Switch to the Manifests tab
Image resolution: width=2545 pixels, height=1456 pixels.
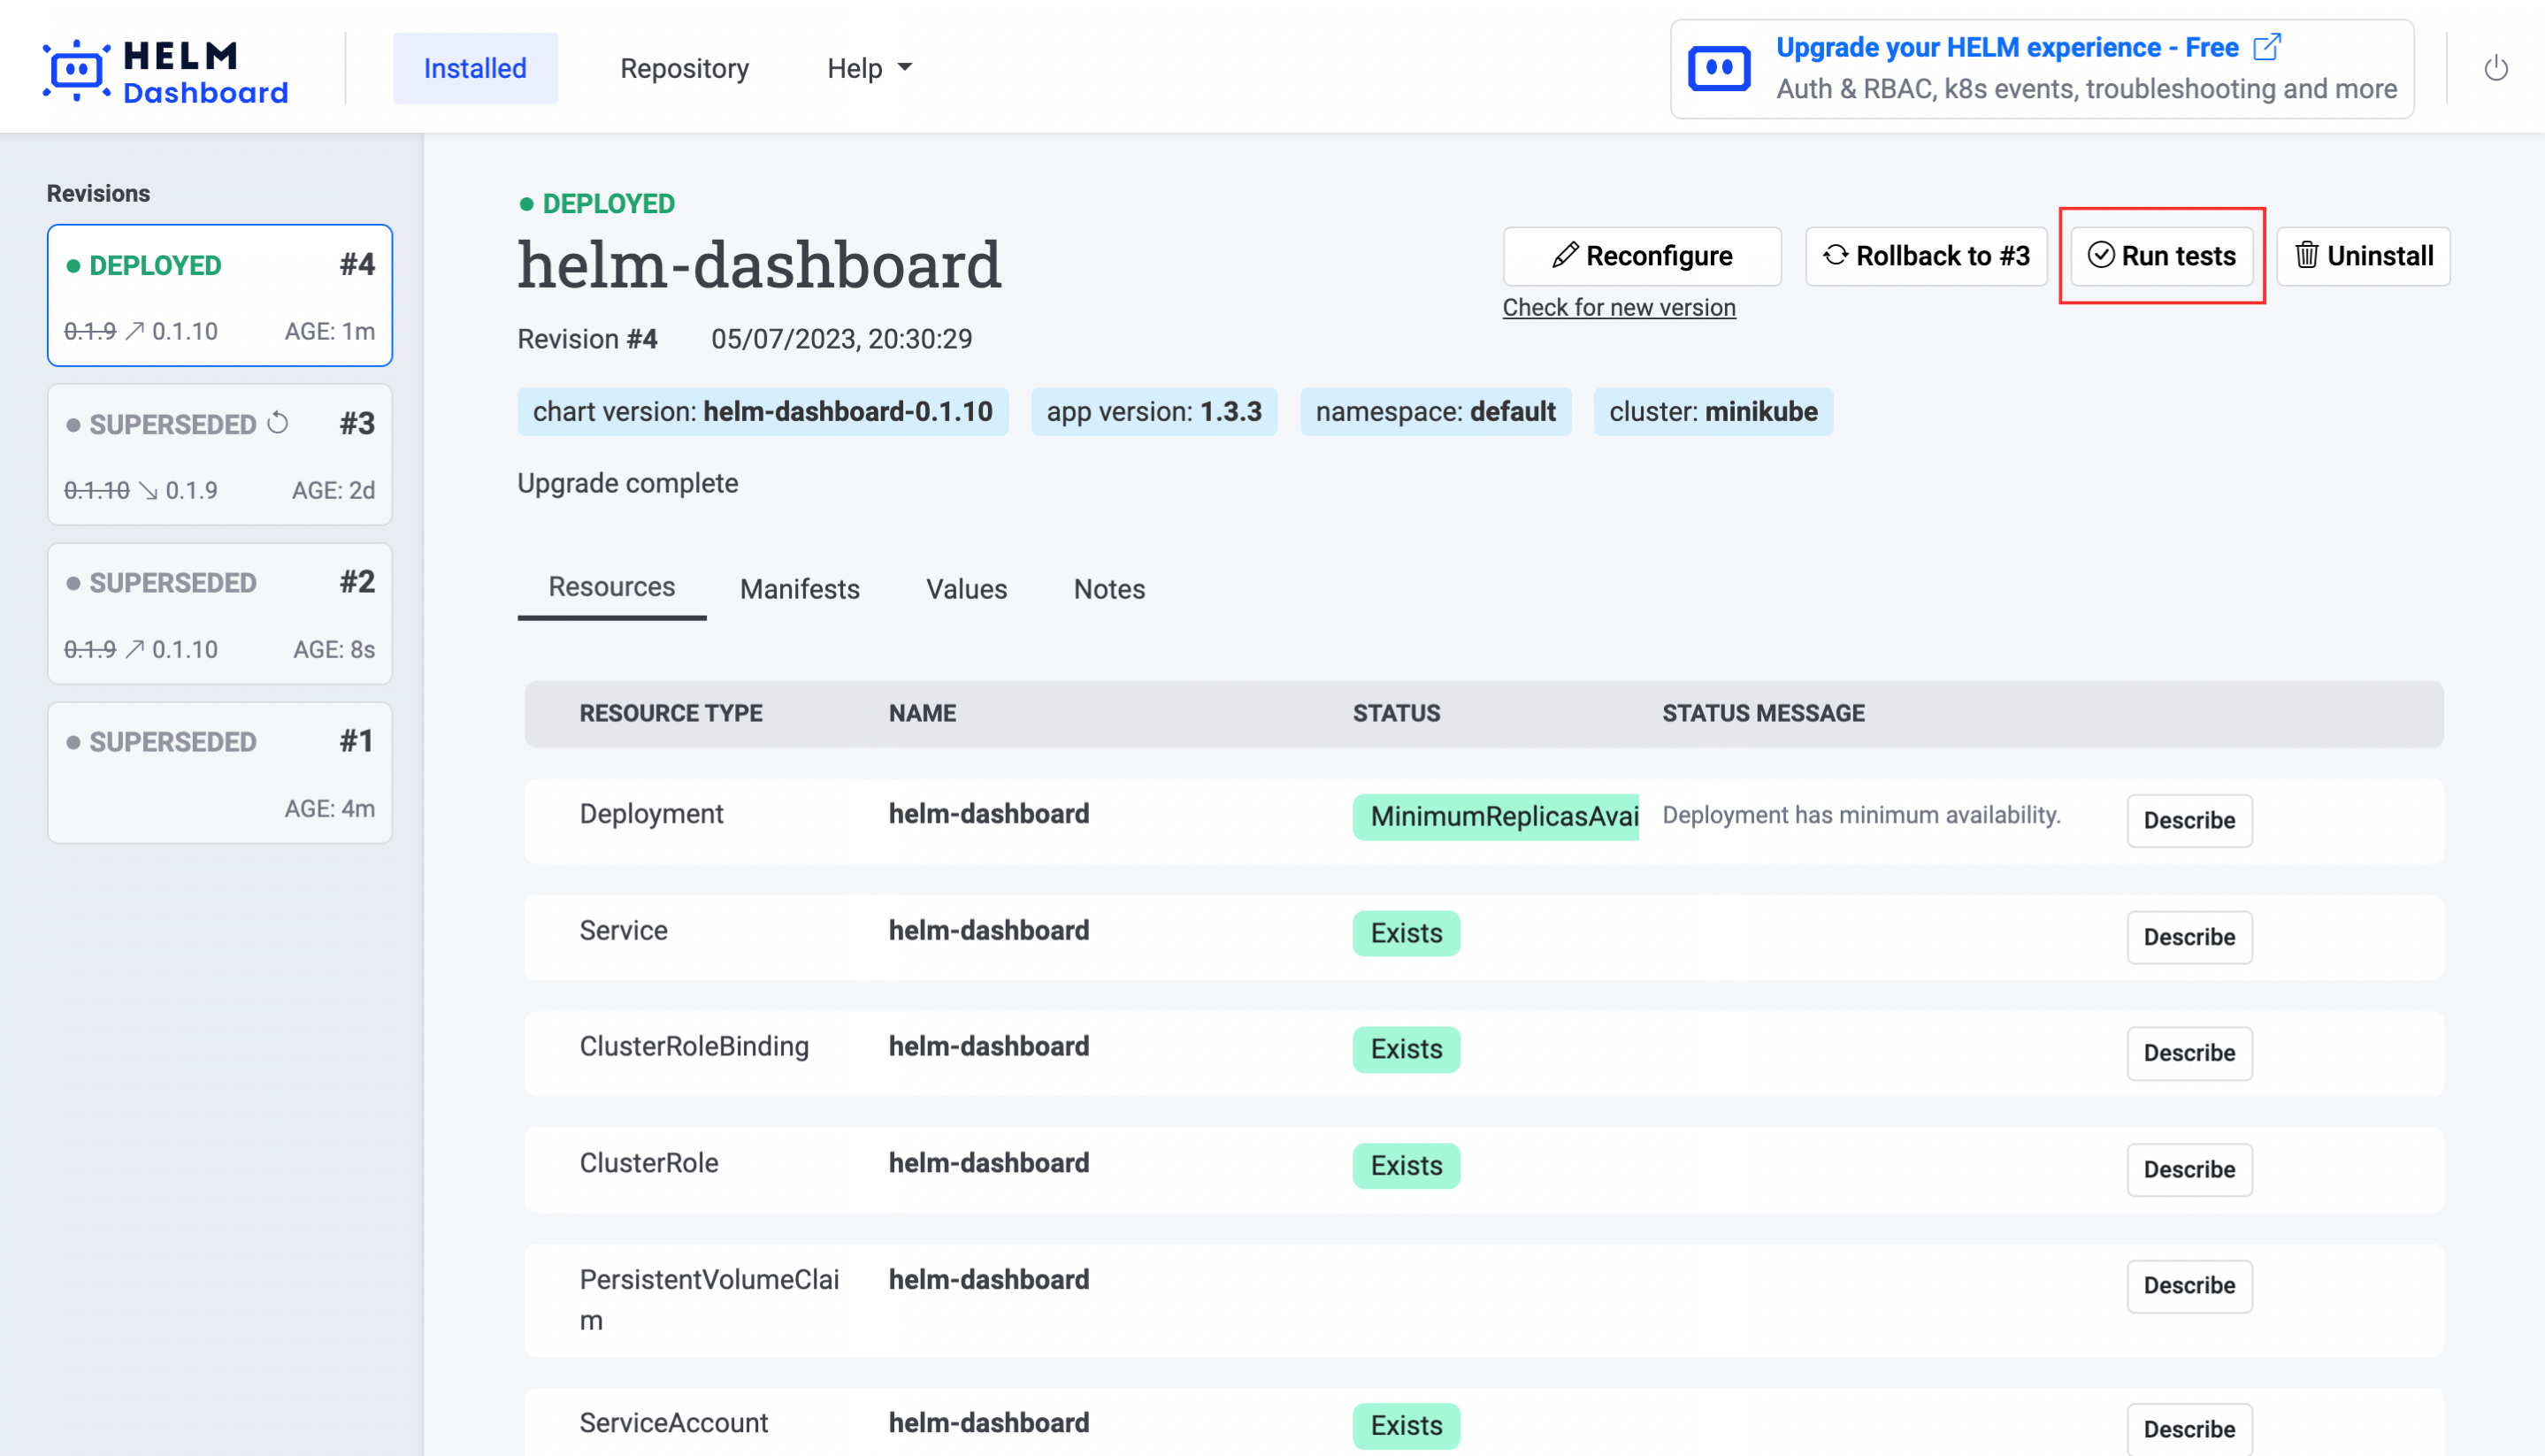click(799, 589)
